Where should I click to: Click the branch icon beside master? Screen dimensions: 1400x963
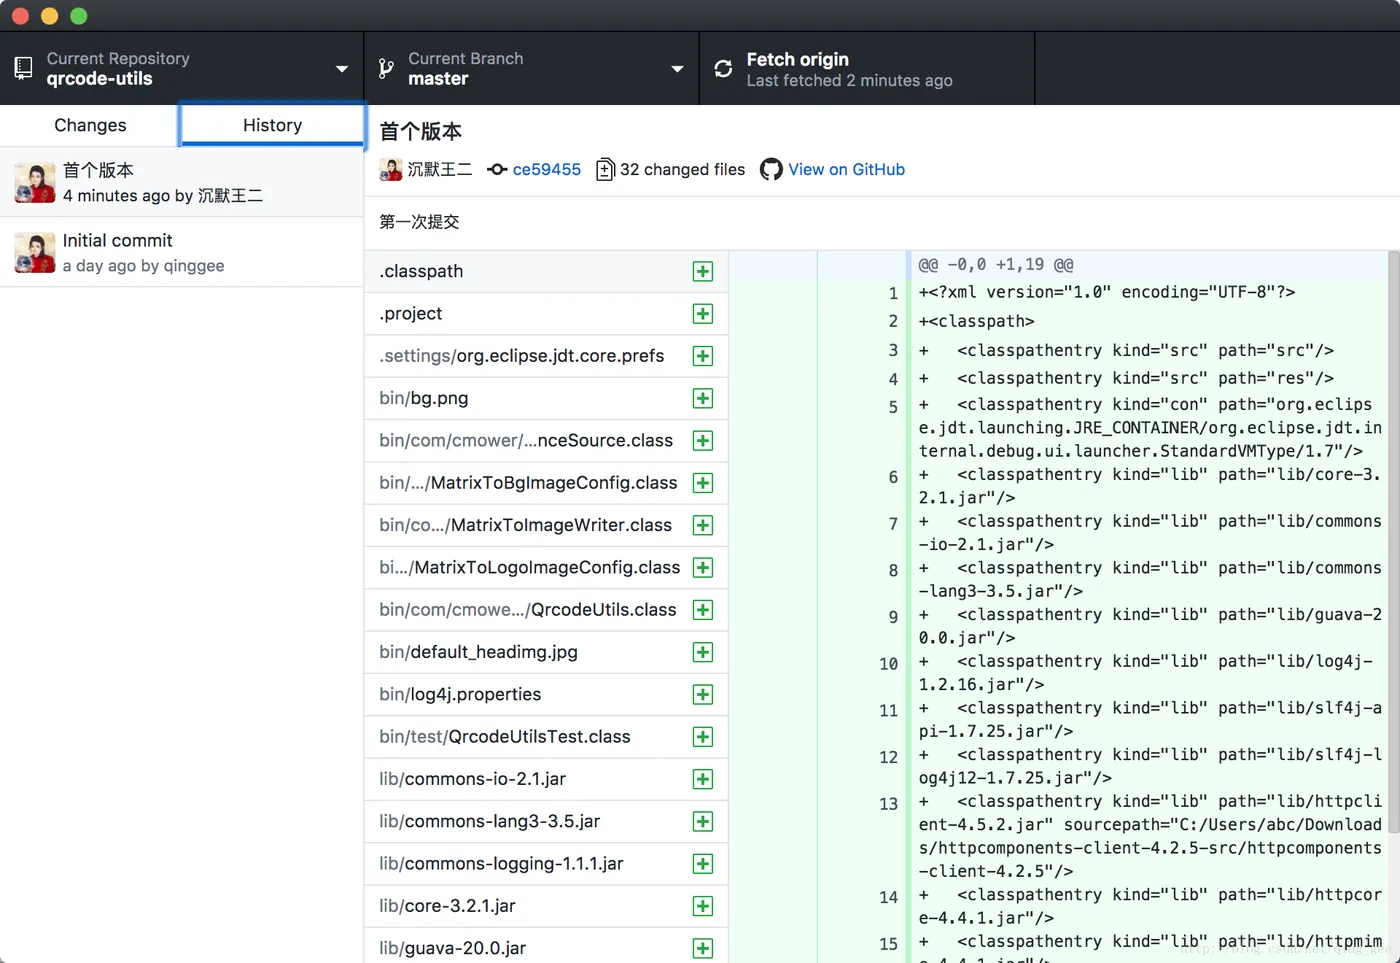click(x=386, y=69)
